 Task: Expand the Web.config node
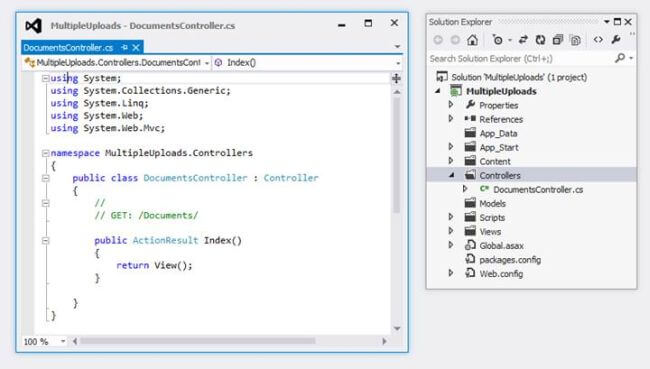(451, 273)
